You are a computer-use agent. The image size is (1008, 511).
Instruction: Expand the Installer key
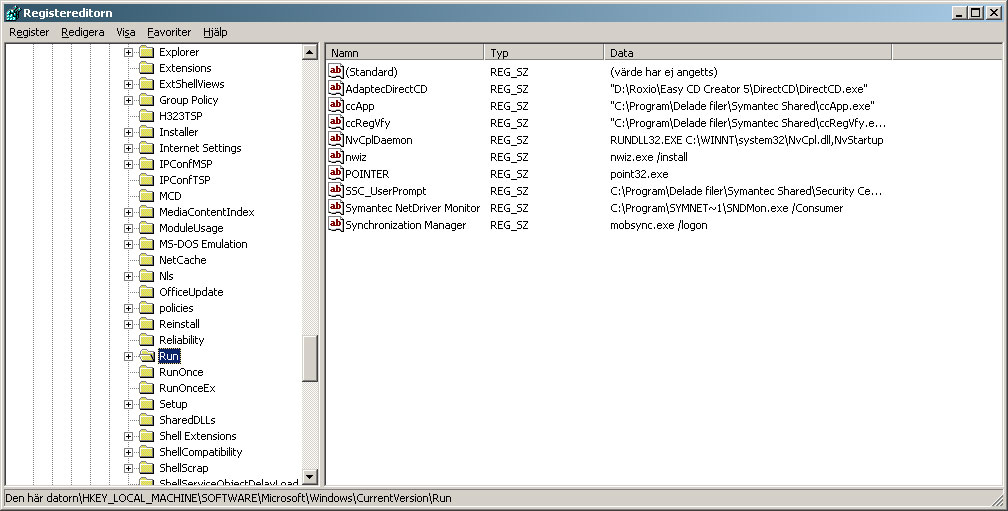[x=129, y=132]
